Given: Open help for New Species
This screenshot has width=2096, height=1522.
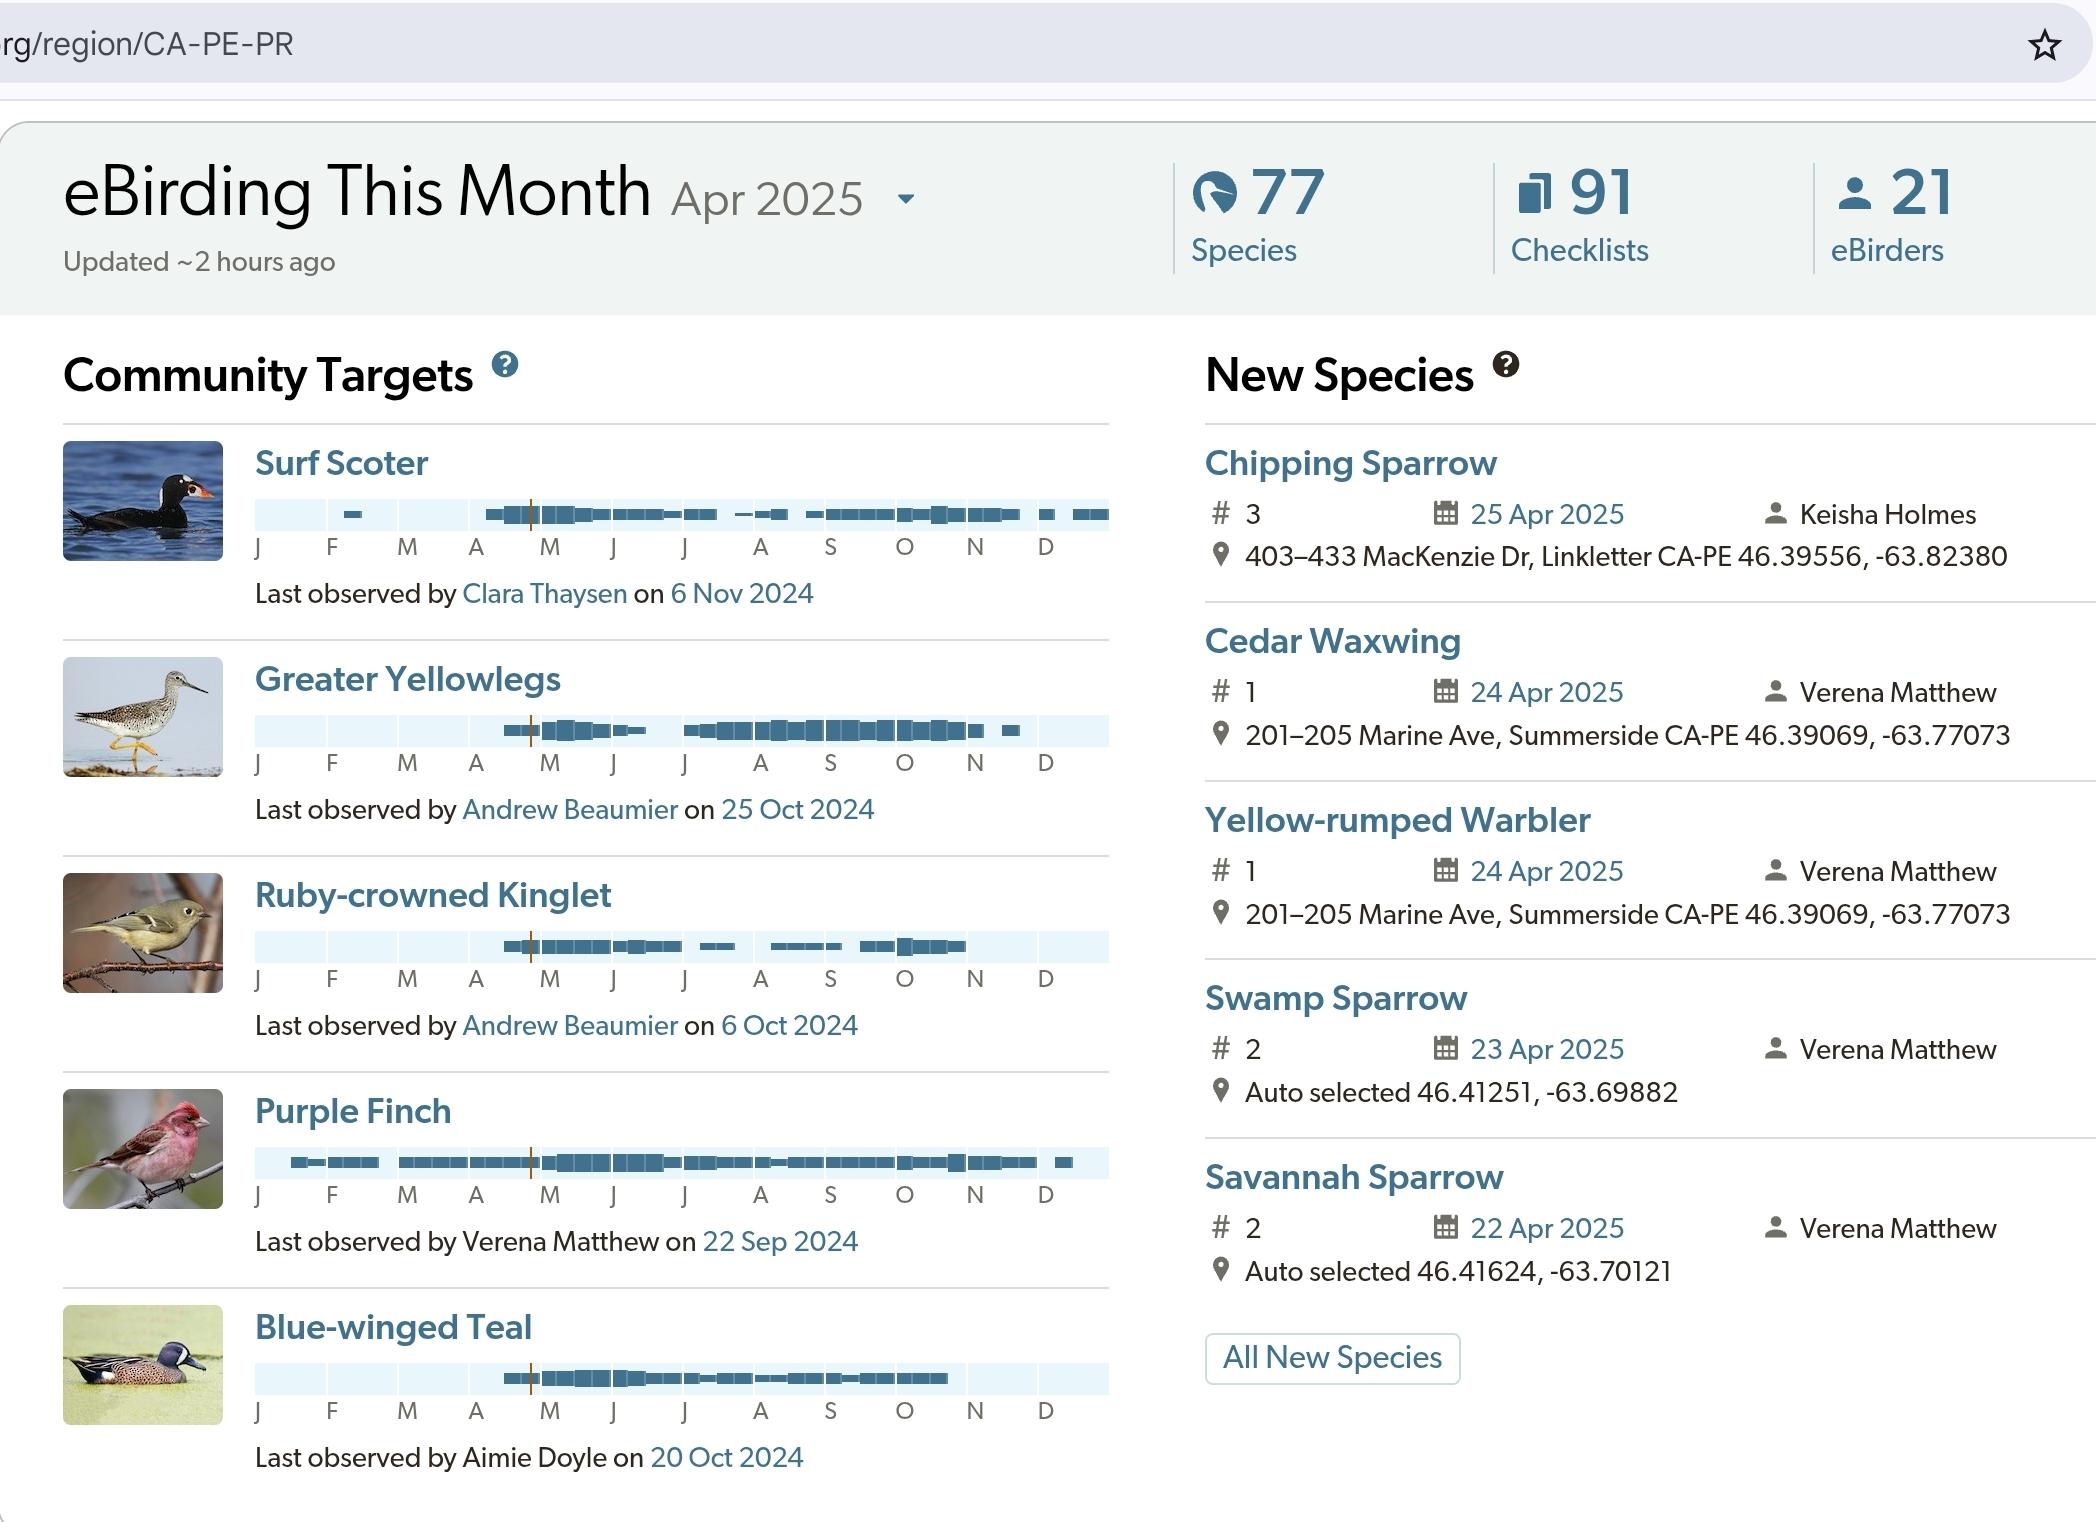Looking at the screenshot, I should click(x=1506, y=365).
